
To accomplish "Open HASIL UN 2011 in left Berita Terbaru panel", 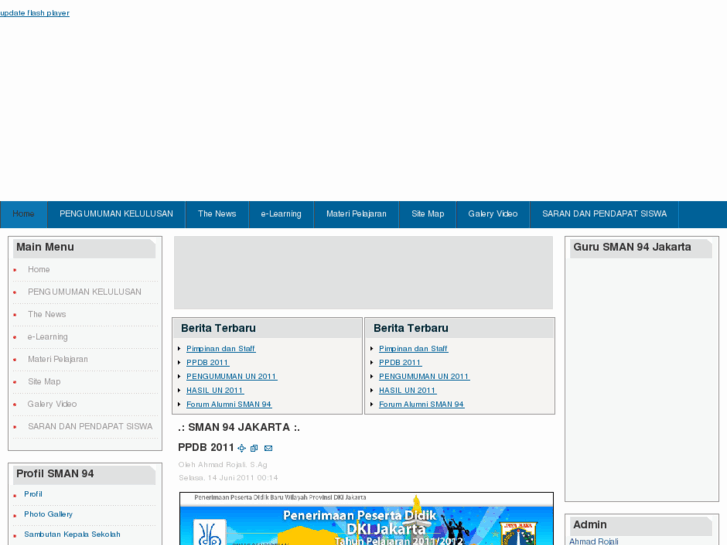I will click(215, 391).
